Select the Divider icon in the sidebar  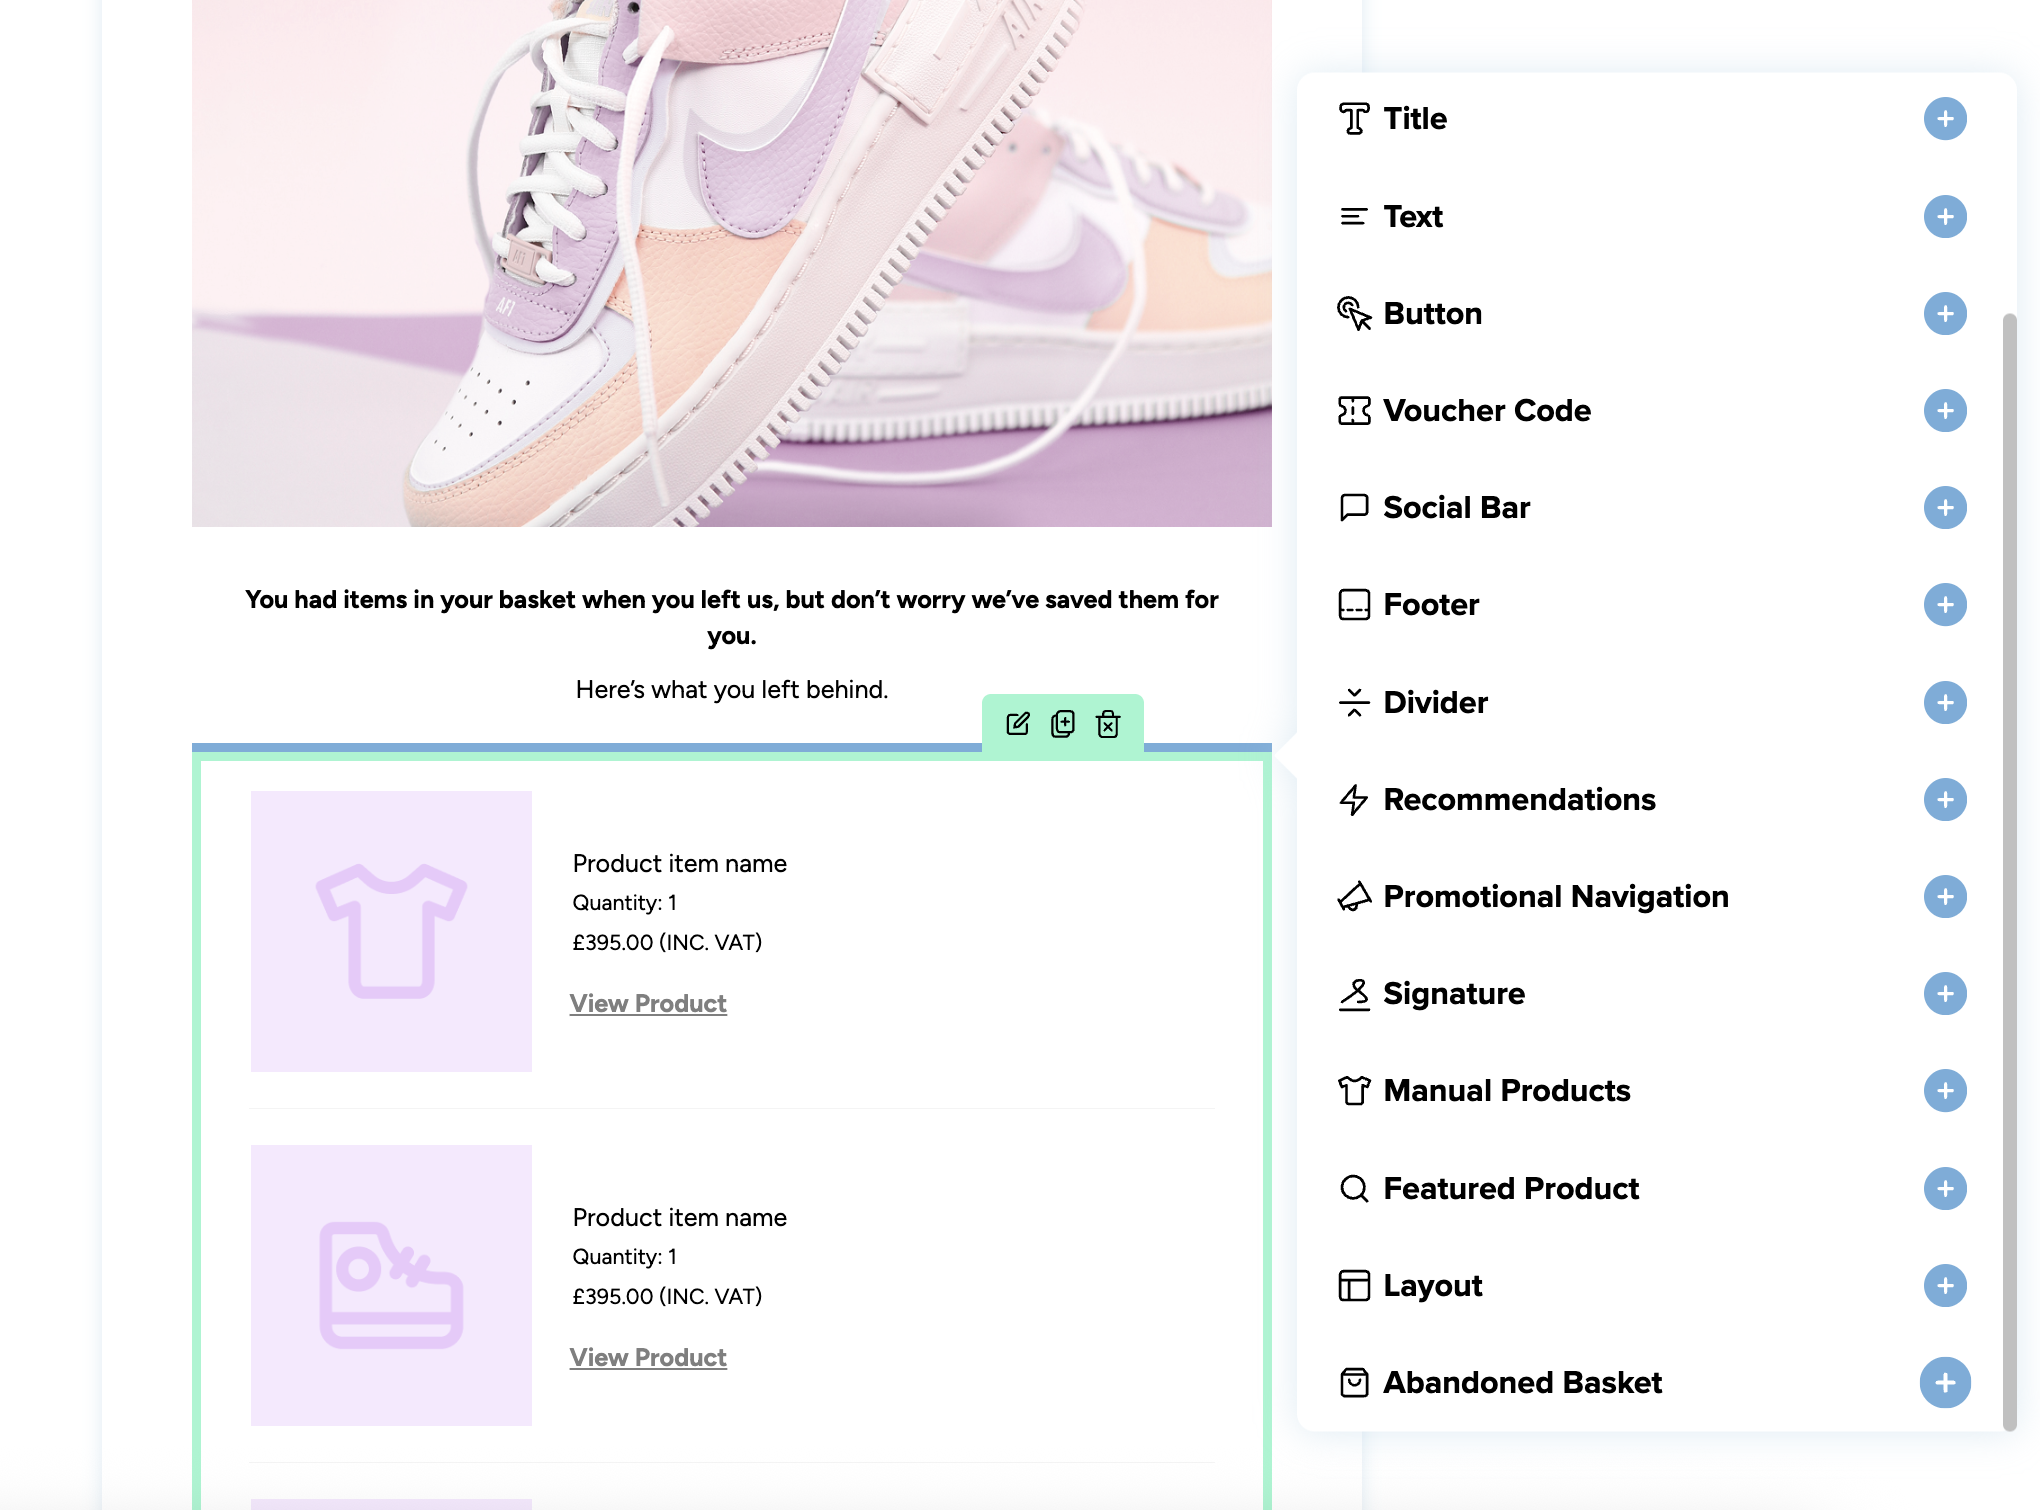(1355, 702)
